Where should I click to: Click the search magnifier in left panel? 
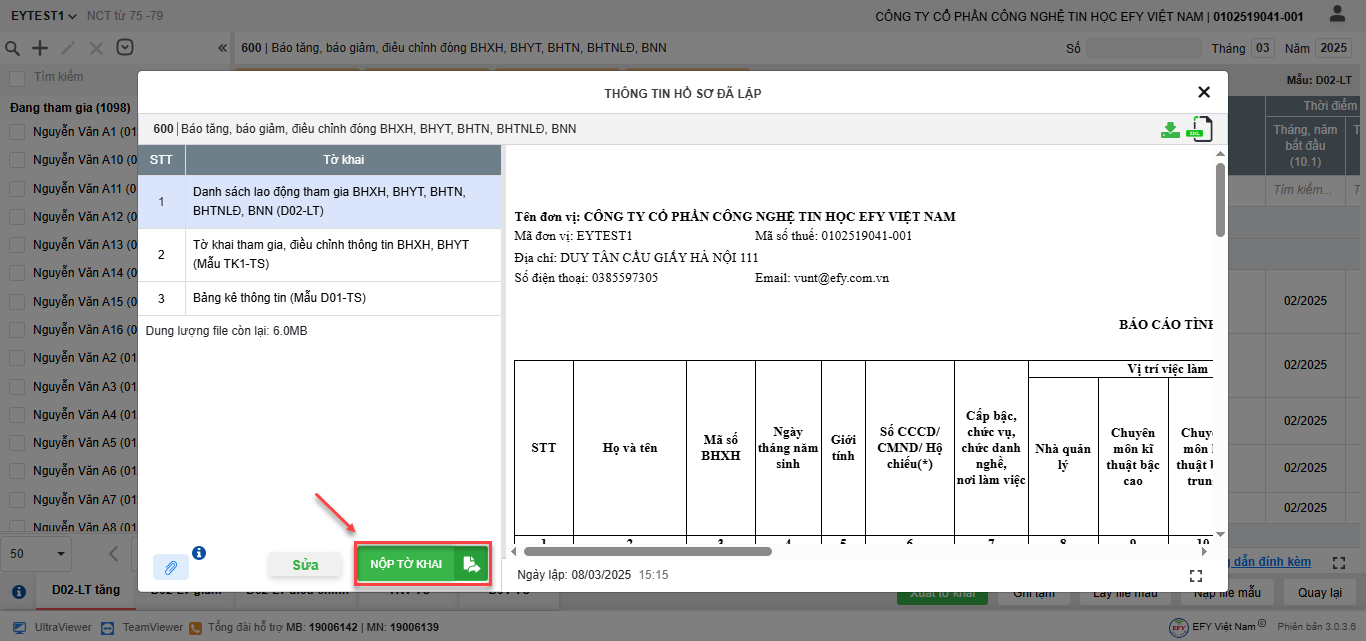click(13, 48)
